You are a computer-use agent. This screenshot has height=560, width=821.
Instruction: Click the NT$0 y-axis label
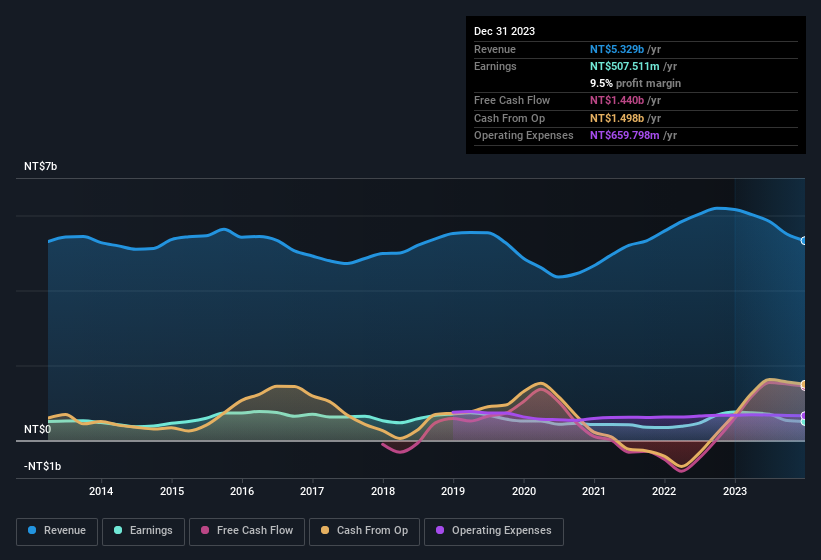point(37,429)
